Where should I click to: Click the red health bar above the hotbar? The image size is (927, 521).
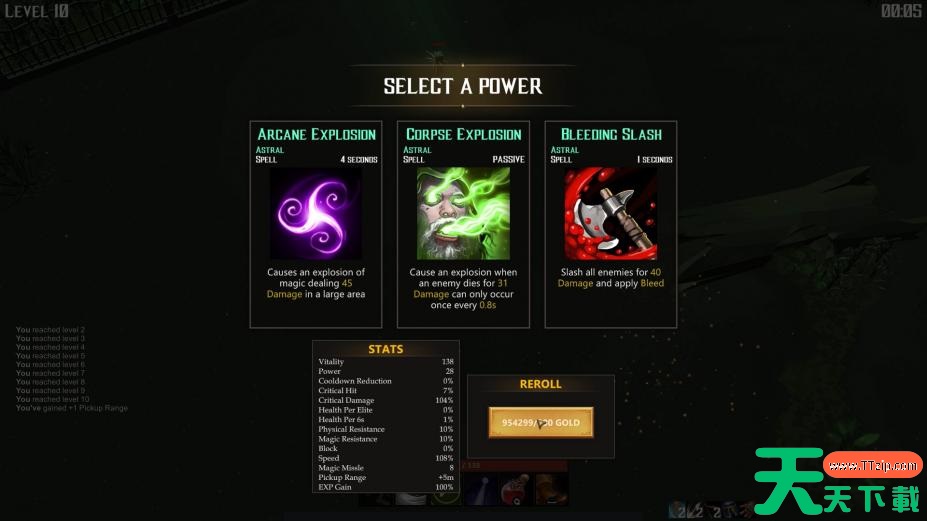pos(514,466)
